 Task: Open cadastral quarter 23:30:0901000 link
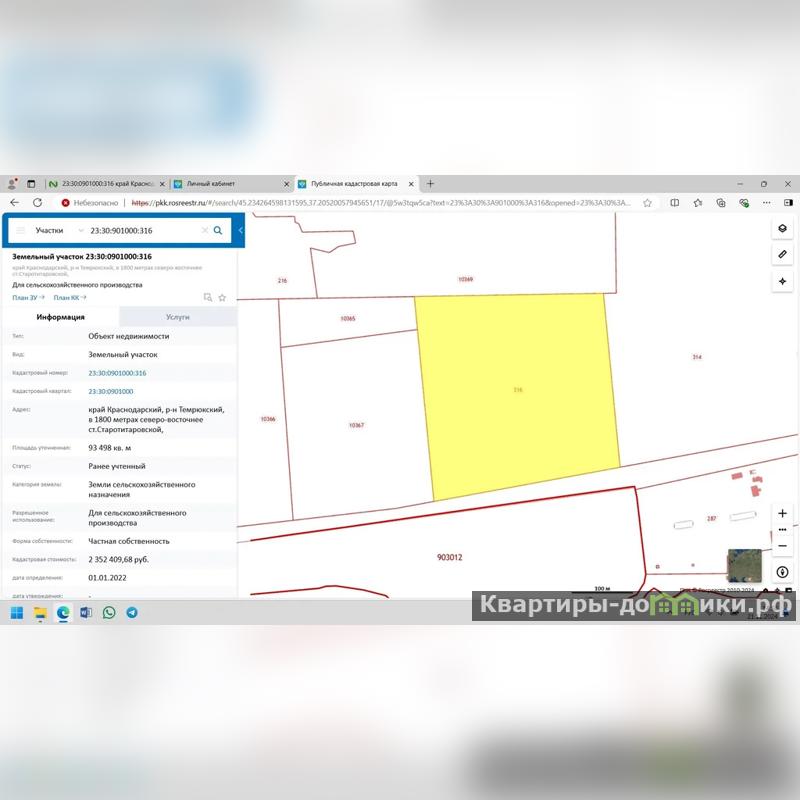coord(111,391)
